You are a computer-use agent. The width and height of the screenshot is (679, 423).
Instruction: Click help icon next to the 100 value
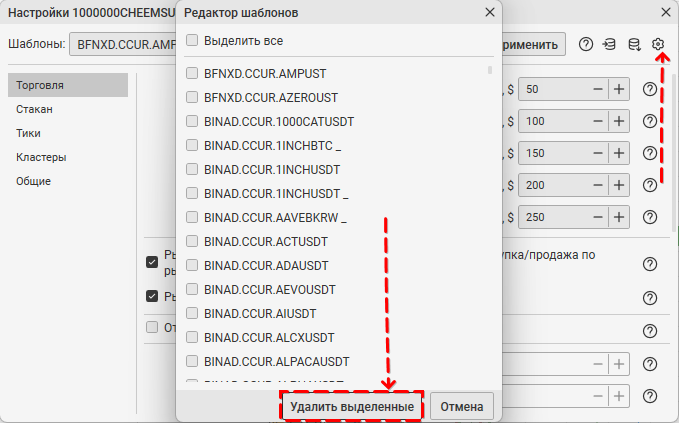tap(650, 121)
